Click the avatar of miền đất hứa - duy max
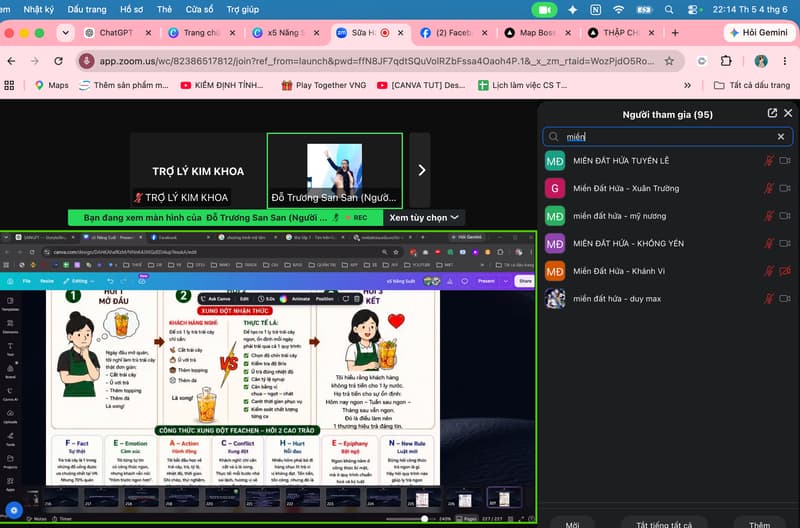Viewport: 800px width, 528px height. click(555, 298)
